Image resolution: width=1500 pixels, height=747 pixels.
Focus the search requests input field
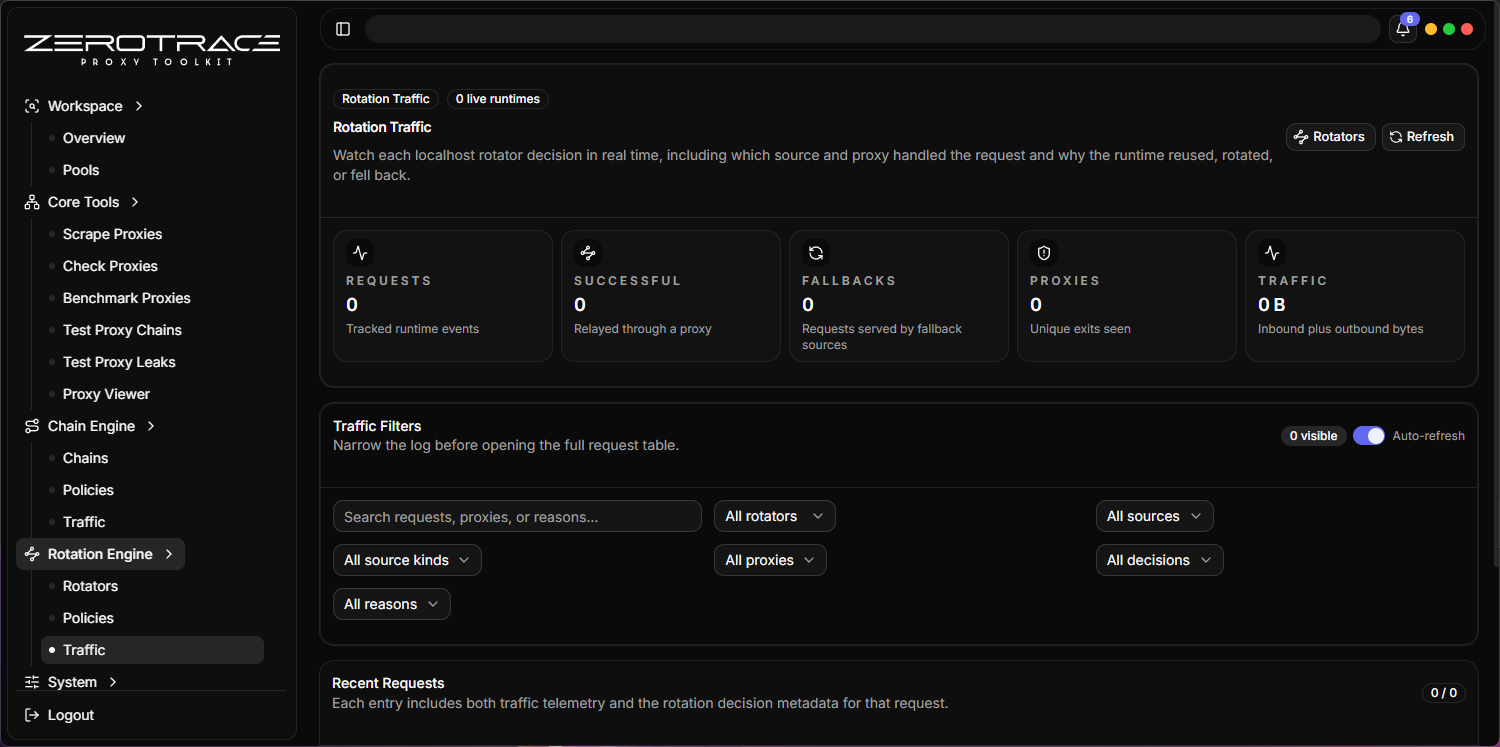point(517,516)
